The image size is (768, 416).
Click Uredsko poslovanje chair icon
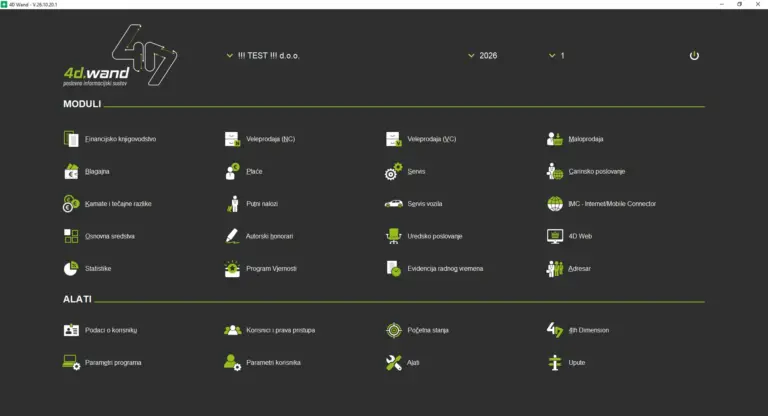coord(393,236)
